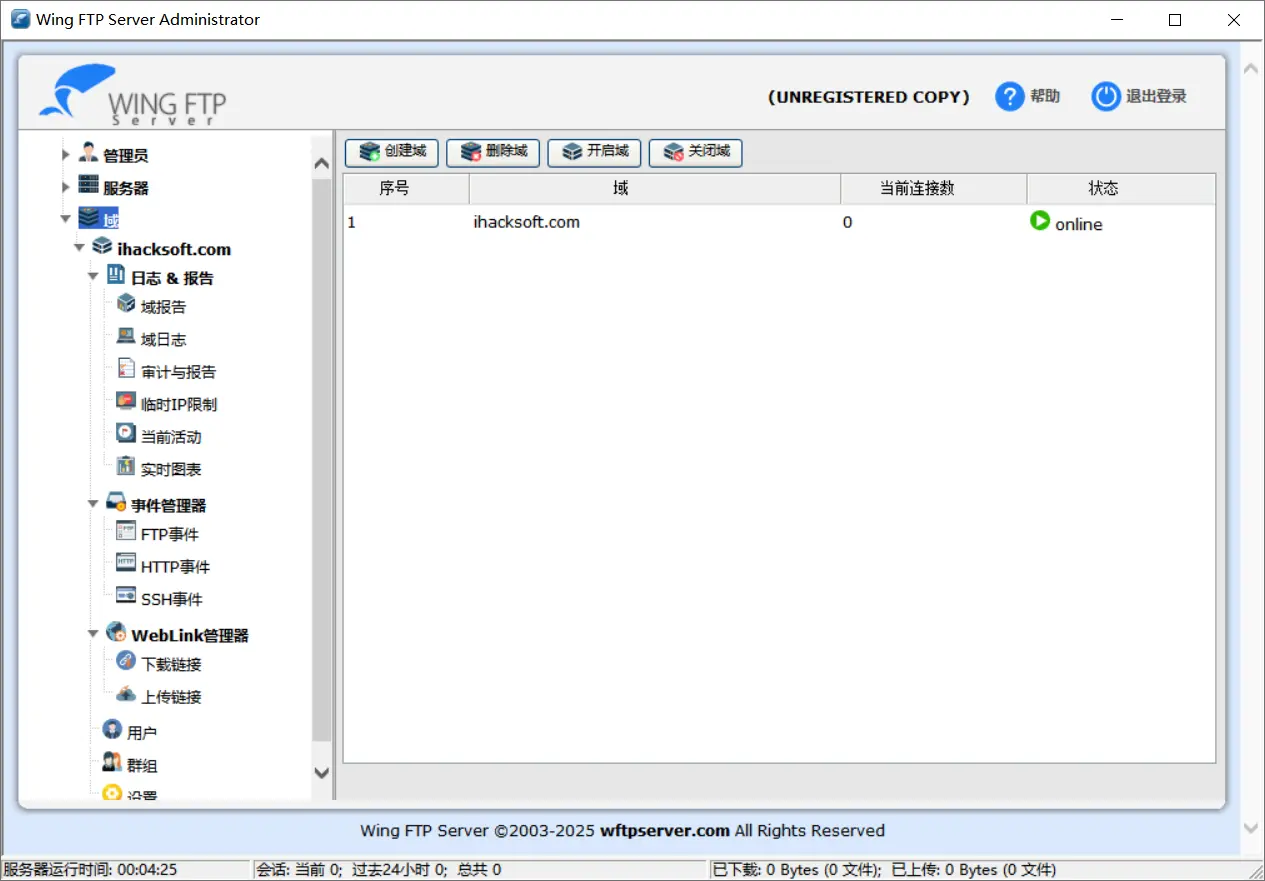Collapse the WebLink管理器 node arrow
1265x881 pixels.
tap(94, 634)
